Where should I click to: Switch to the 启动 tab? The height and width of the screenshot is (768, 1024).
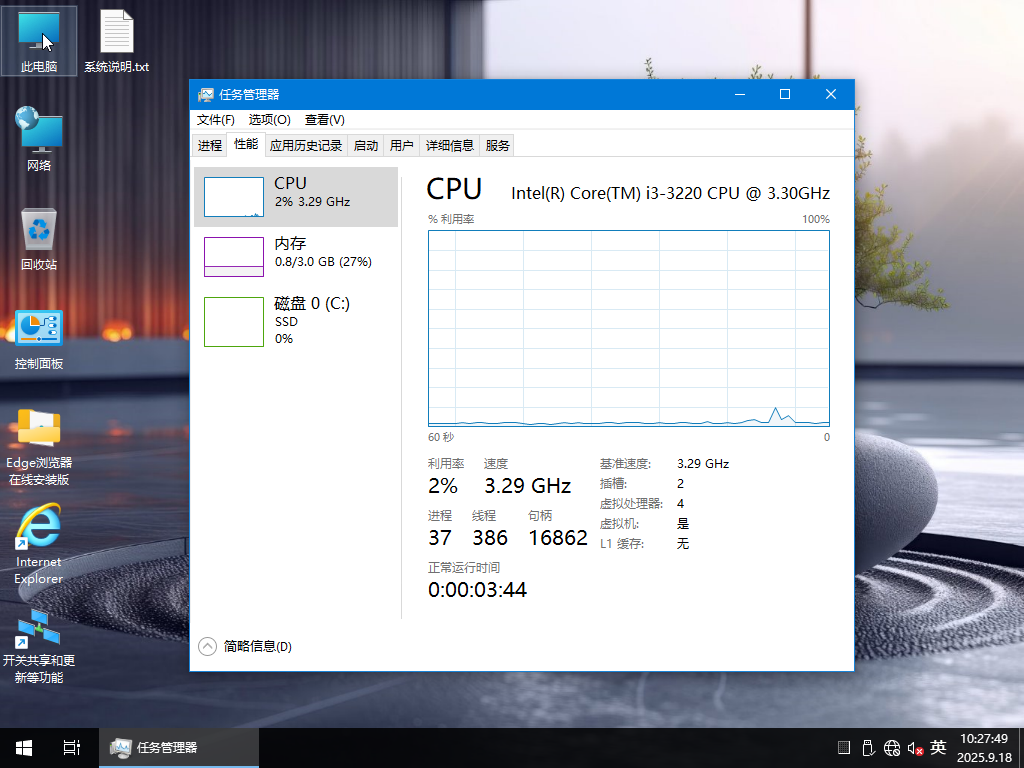tap(366, 146)
